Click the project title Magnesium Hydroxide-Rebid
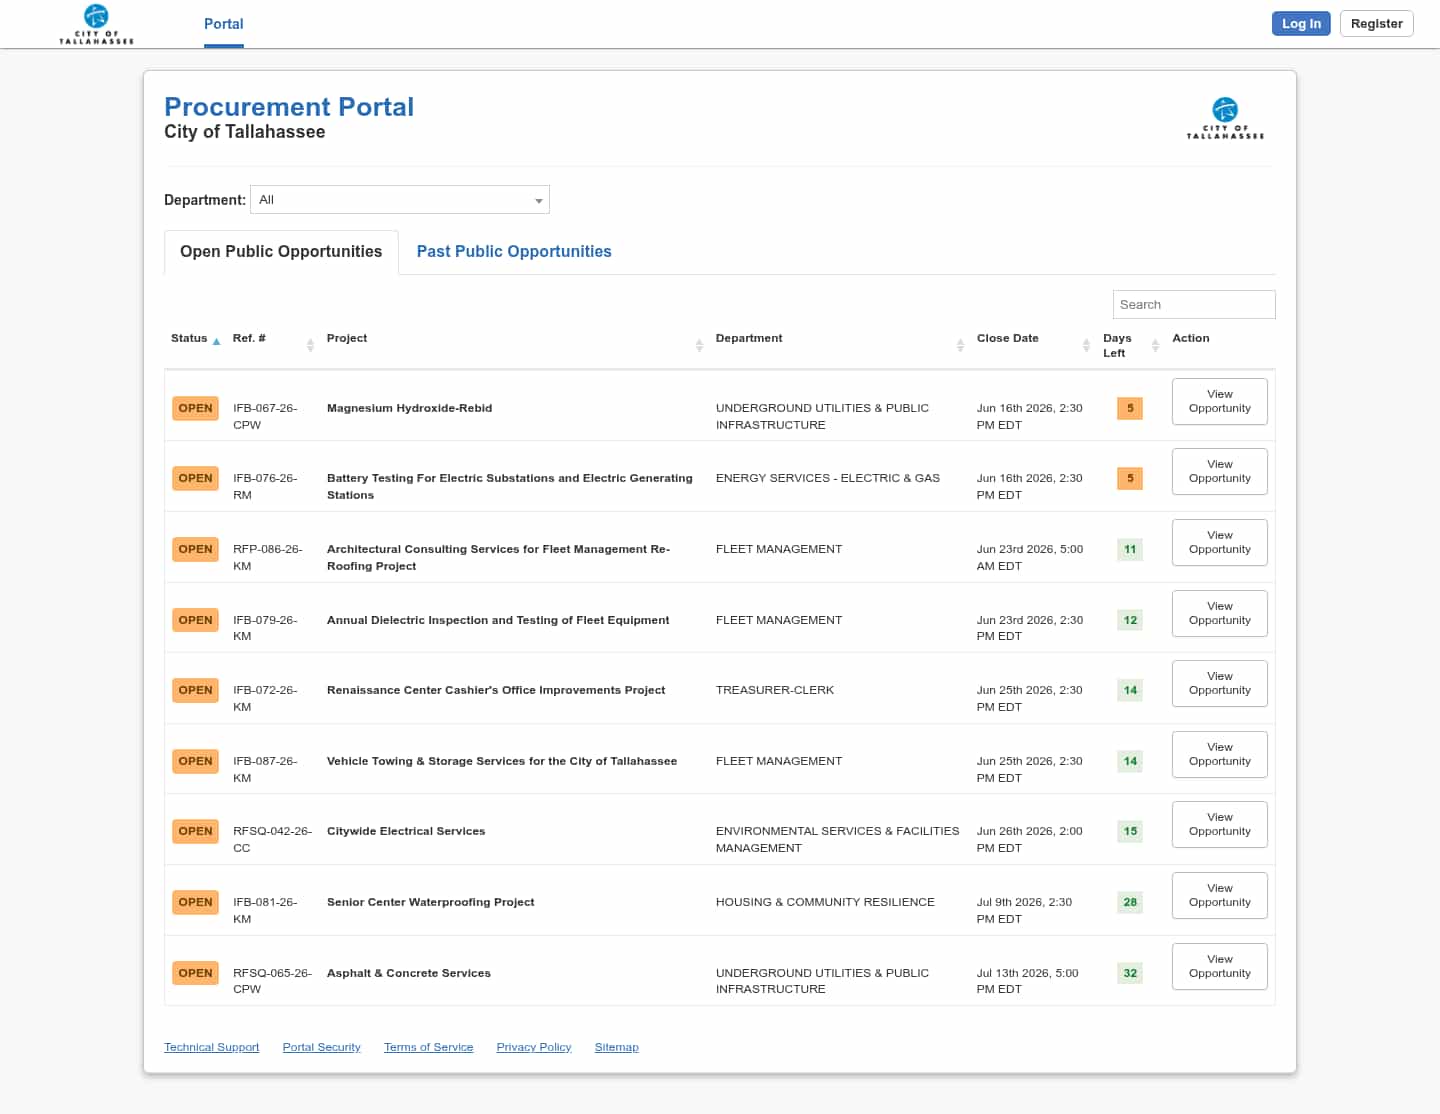The image size is (1440, 1114). (409, 408)
